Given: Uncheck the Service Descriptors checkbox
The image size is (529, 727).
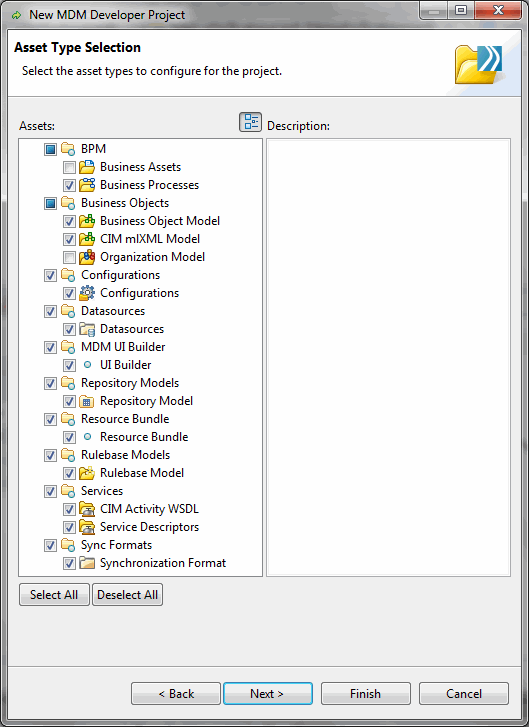Looking at the screenshot, I should [x=70, y=528].
